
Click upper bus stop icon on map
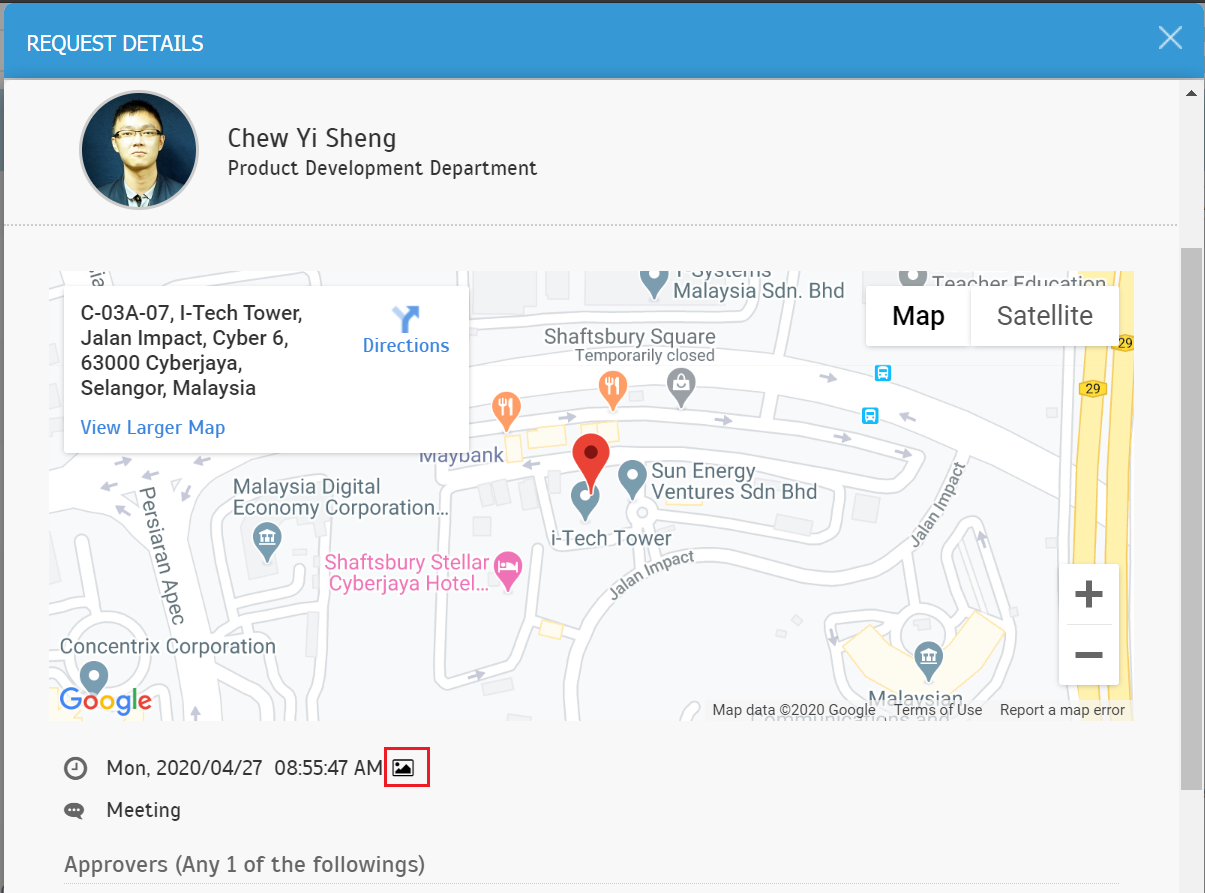pyautogui.click(x=883, y=373)
